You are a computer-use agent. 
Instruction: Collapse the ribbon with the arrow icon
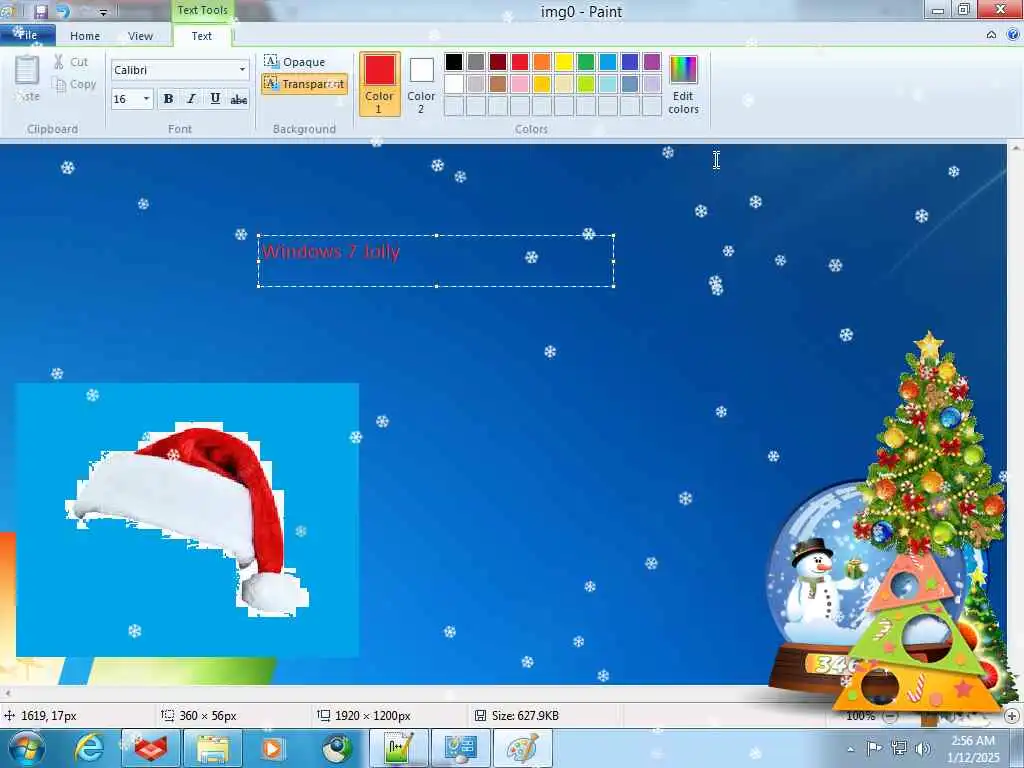(x=991, y=35)
